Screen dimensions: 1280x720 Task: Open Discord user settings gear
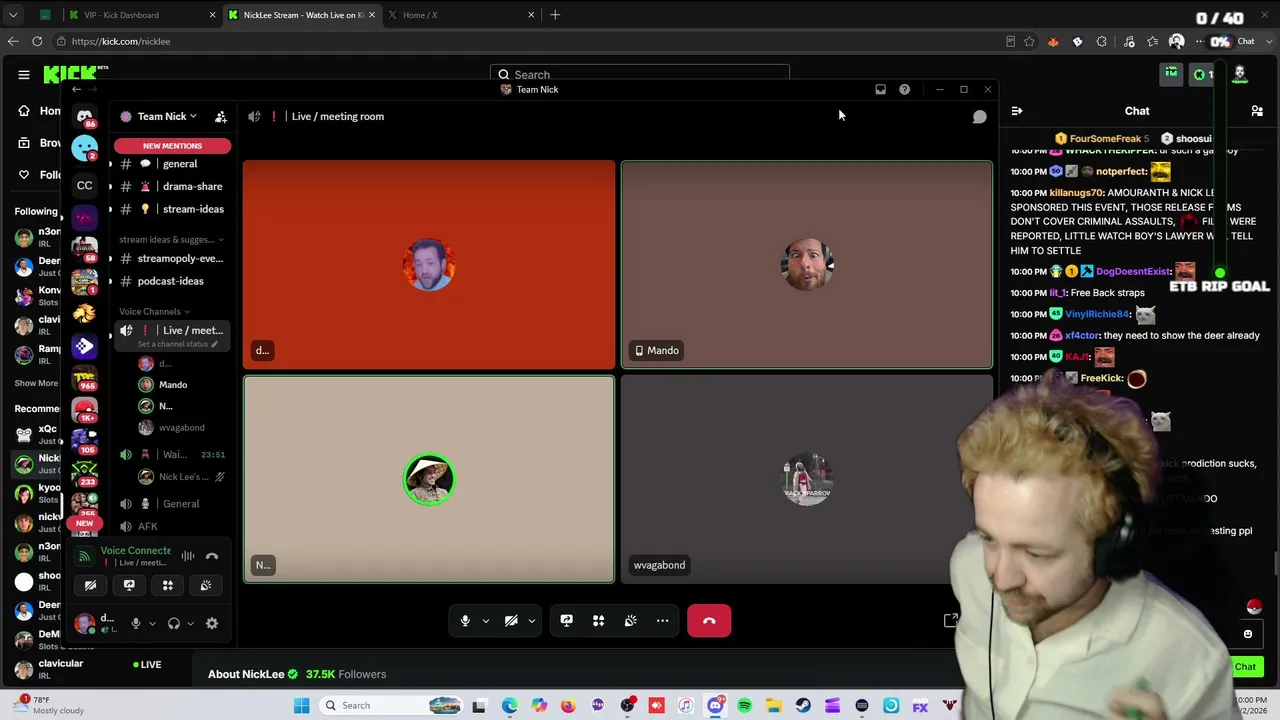point(212,623)
